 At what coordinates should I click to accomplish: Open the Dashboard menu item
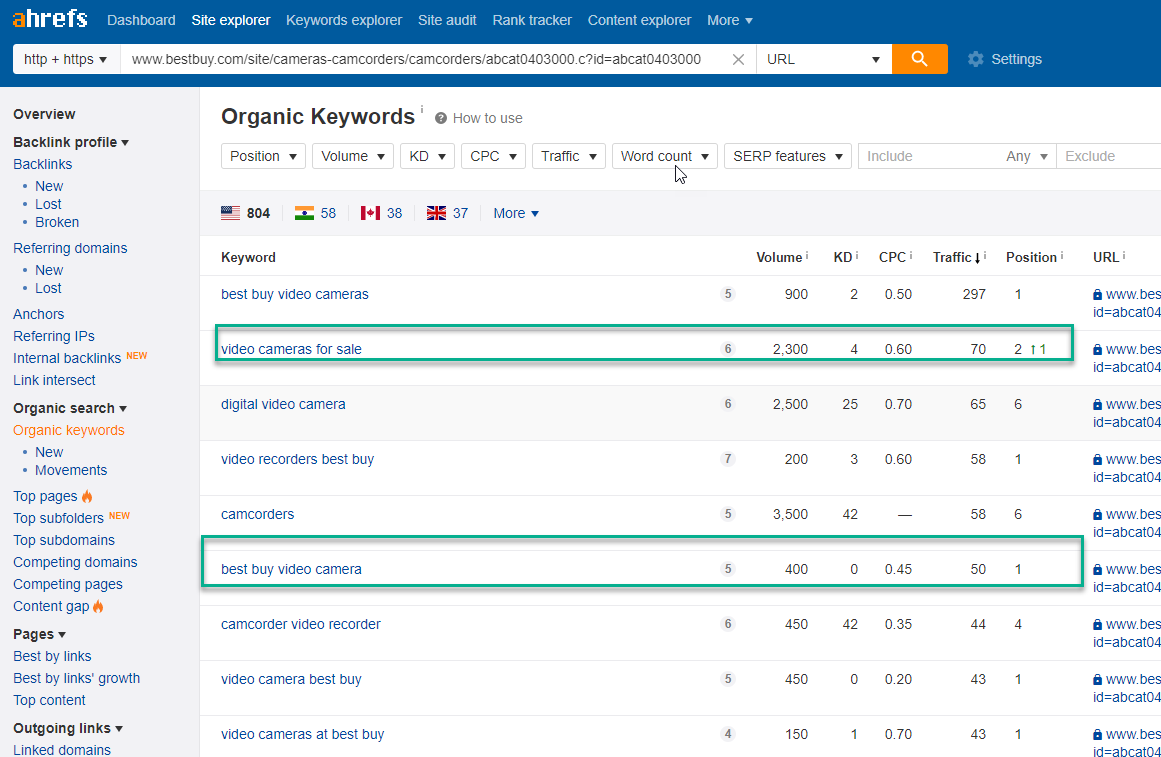point(141,20)
